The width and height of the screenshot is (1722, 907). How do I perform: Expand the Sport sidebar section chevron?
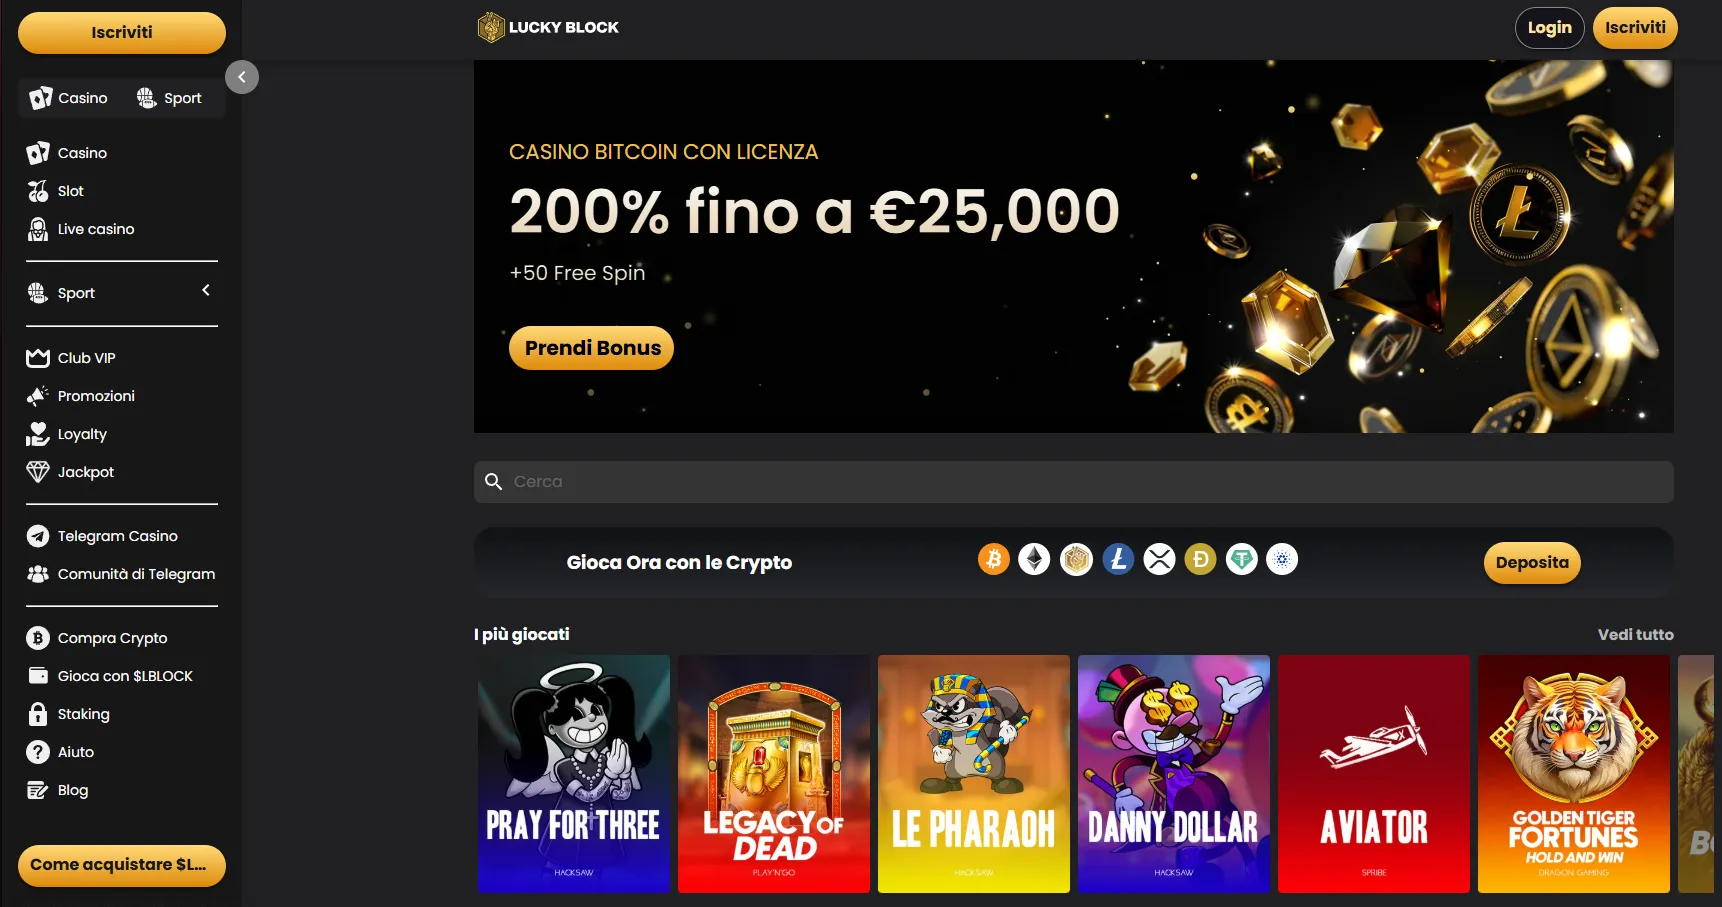point(206,291)
